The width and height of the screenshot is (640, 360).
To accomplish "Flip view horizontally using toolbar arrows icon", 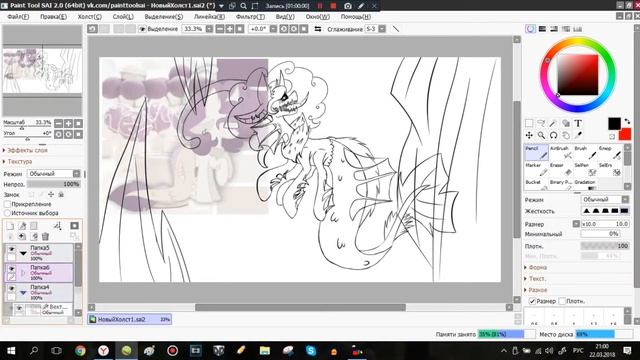I will click(x=318, y=29).
